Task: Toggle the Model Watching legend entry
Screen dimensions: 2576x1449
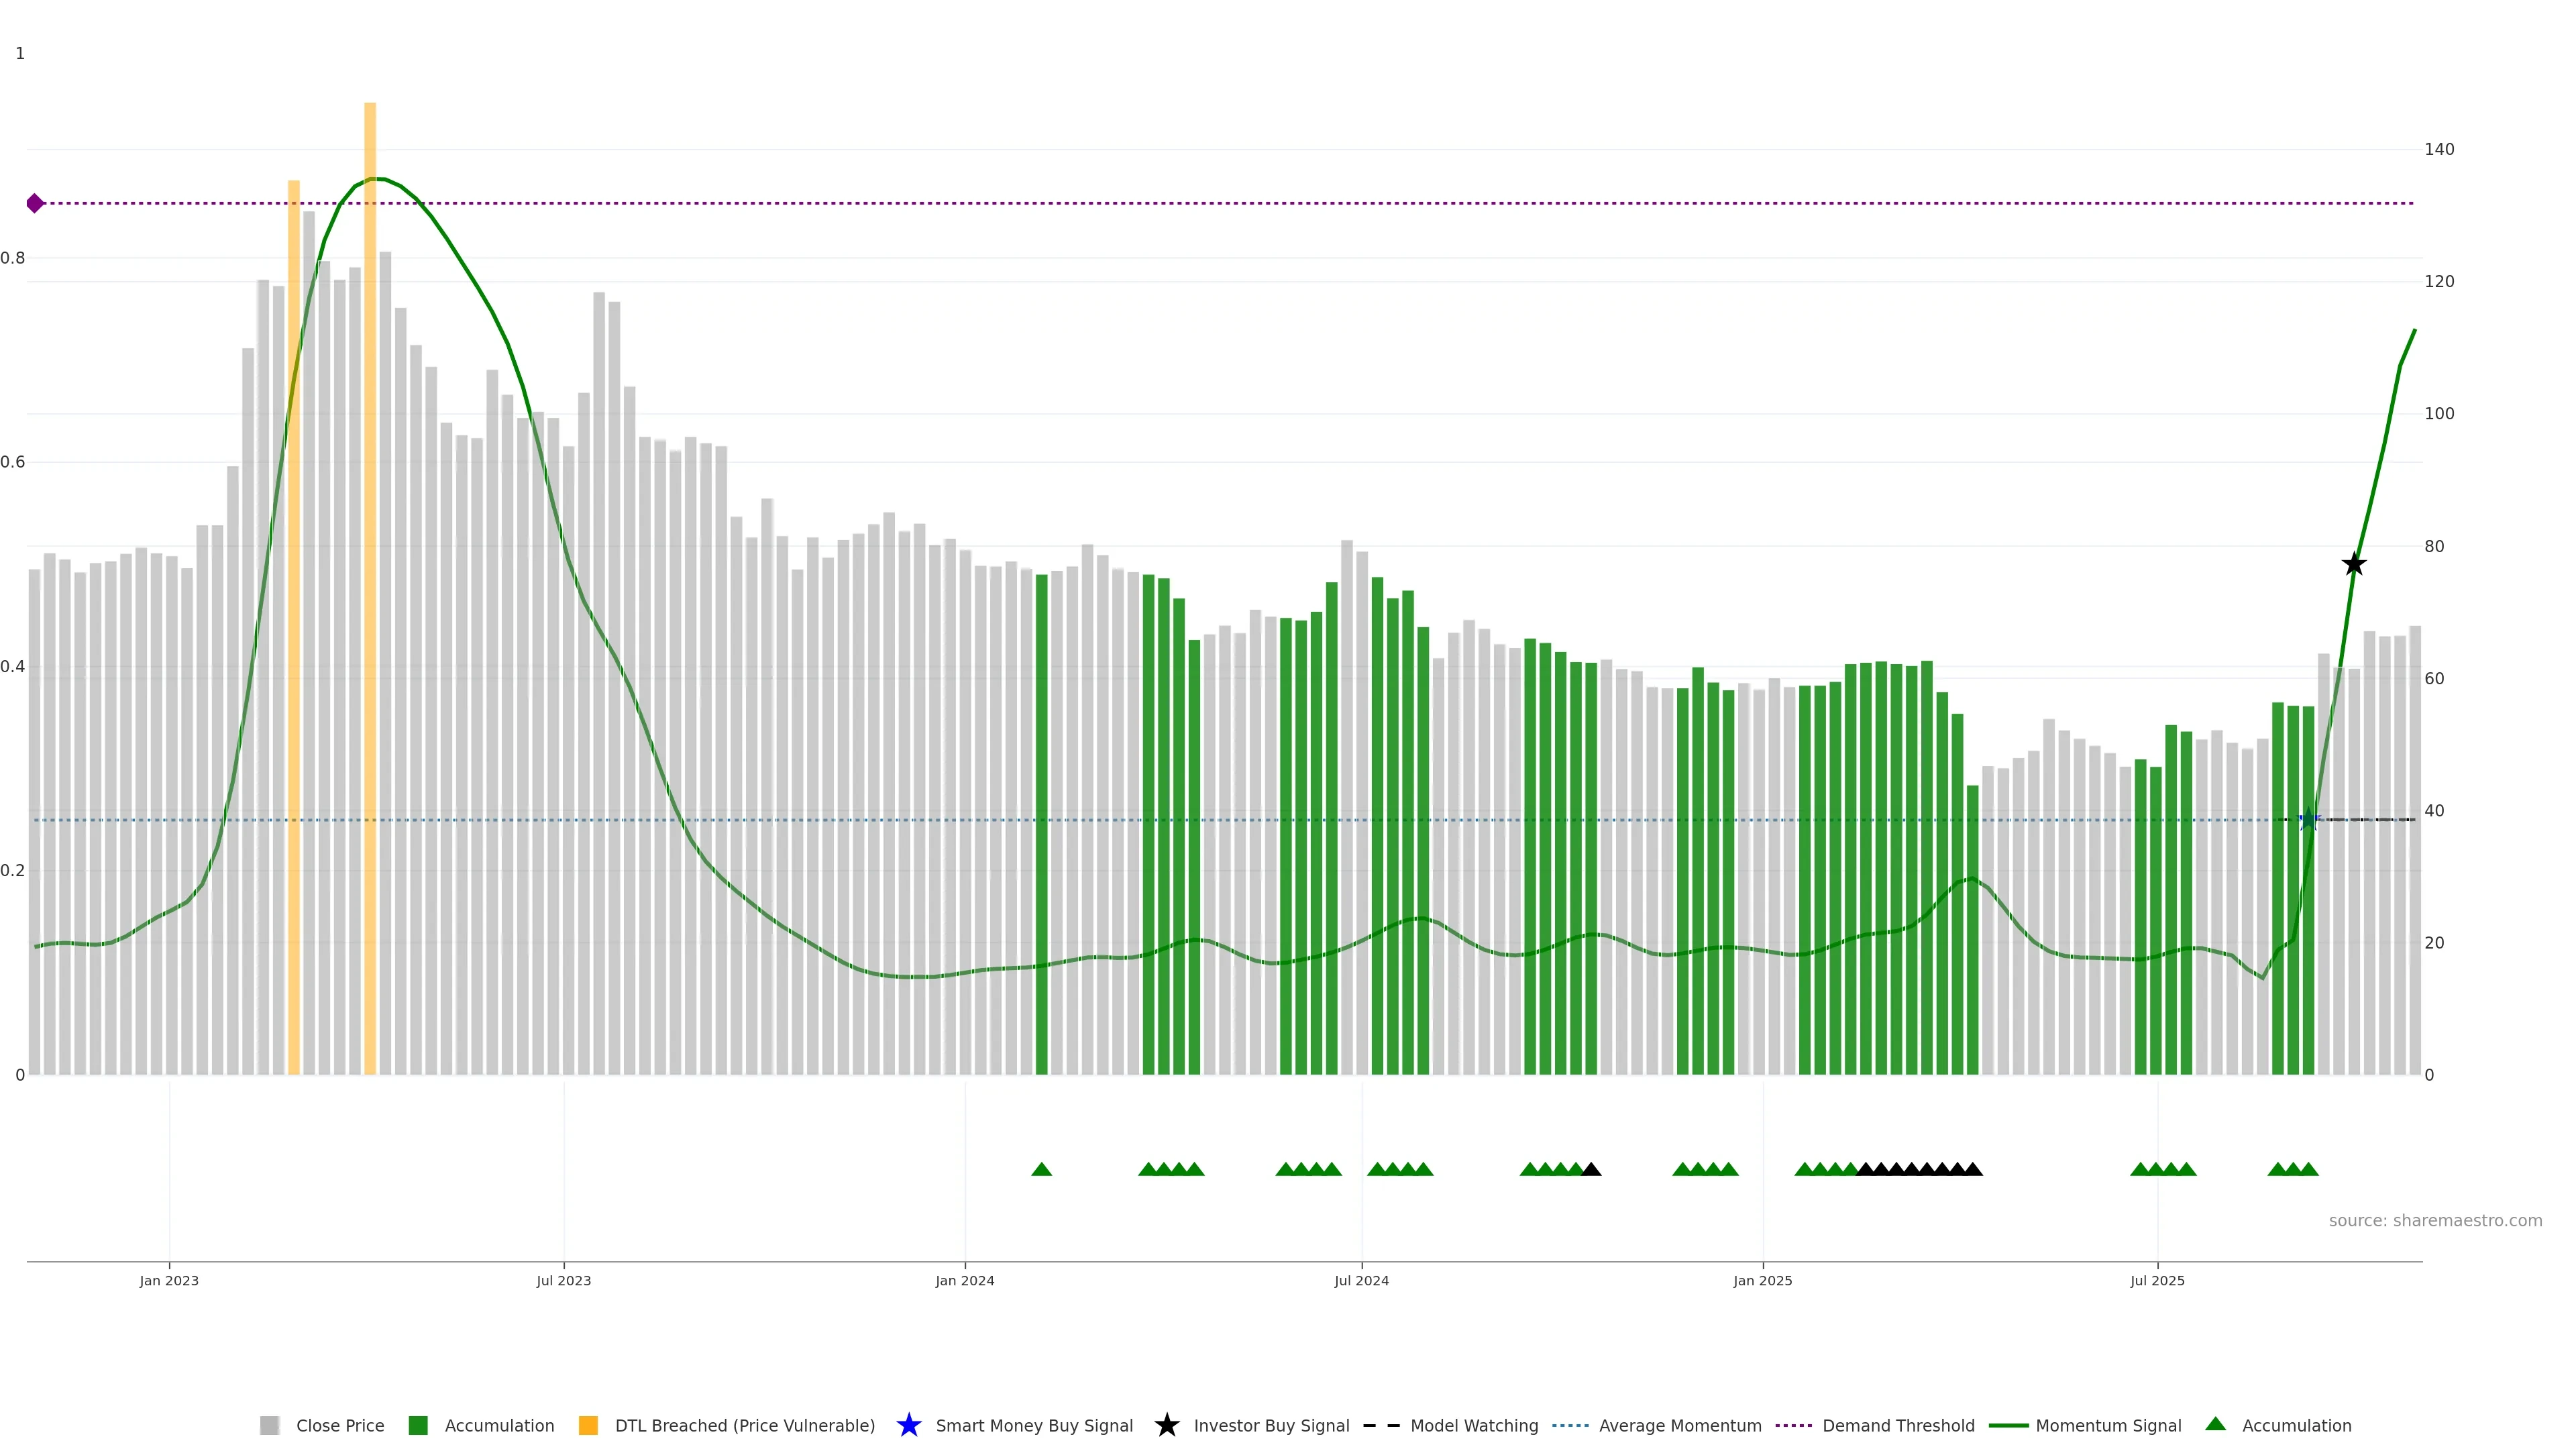Action: click(1473, 1425)
